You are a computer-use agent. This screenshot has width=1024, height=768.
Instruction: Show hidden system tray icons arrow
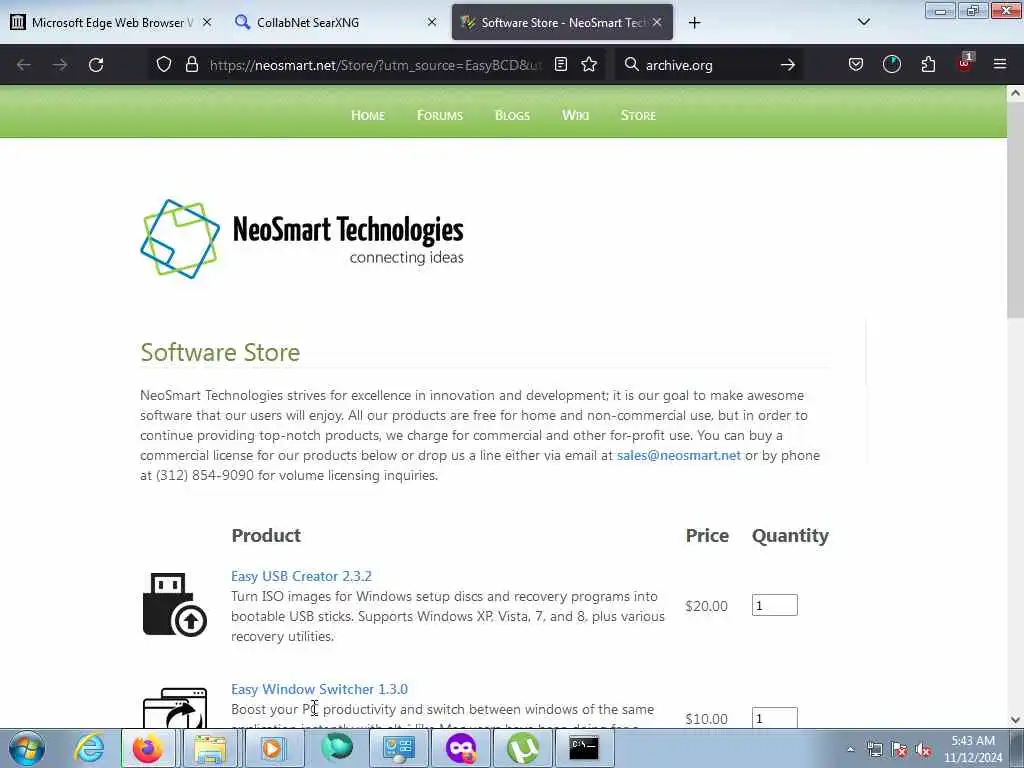[x=850, y=750]
